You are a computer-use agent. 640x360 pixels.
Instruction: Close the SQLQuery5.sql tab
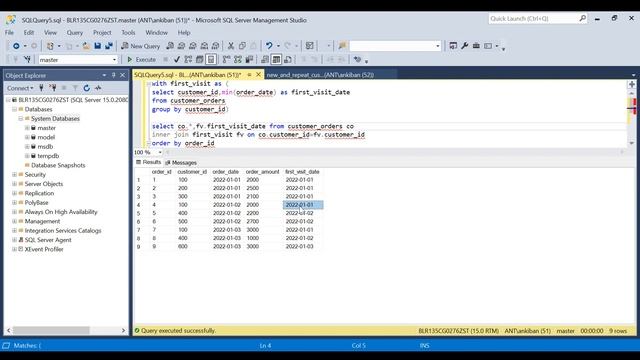point(258,75)
